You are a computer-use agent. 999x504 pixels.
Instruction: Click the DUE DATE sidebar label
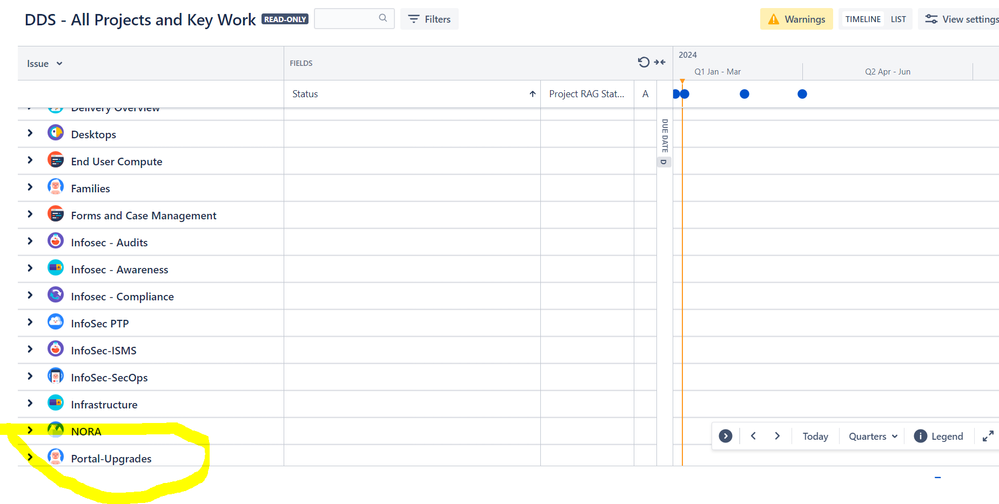point(665,136)
